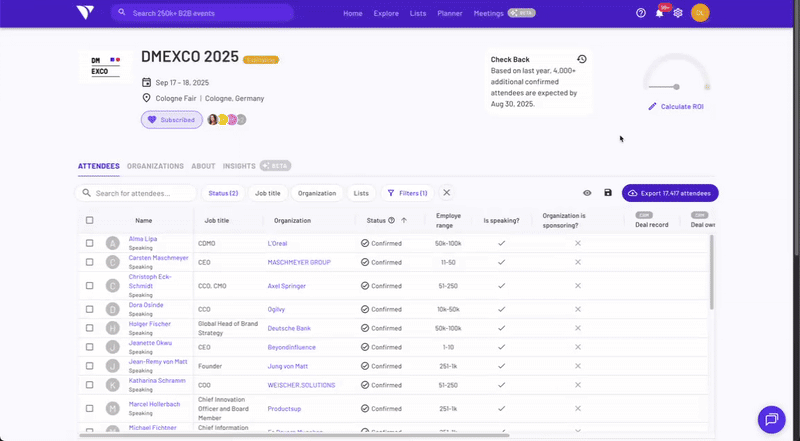Open the Lists filter dropdown
The height and width of the screenshot is (441, 800).
click(361, 193)
